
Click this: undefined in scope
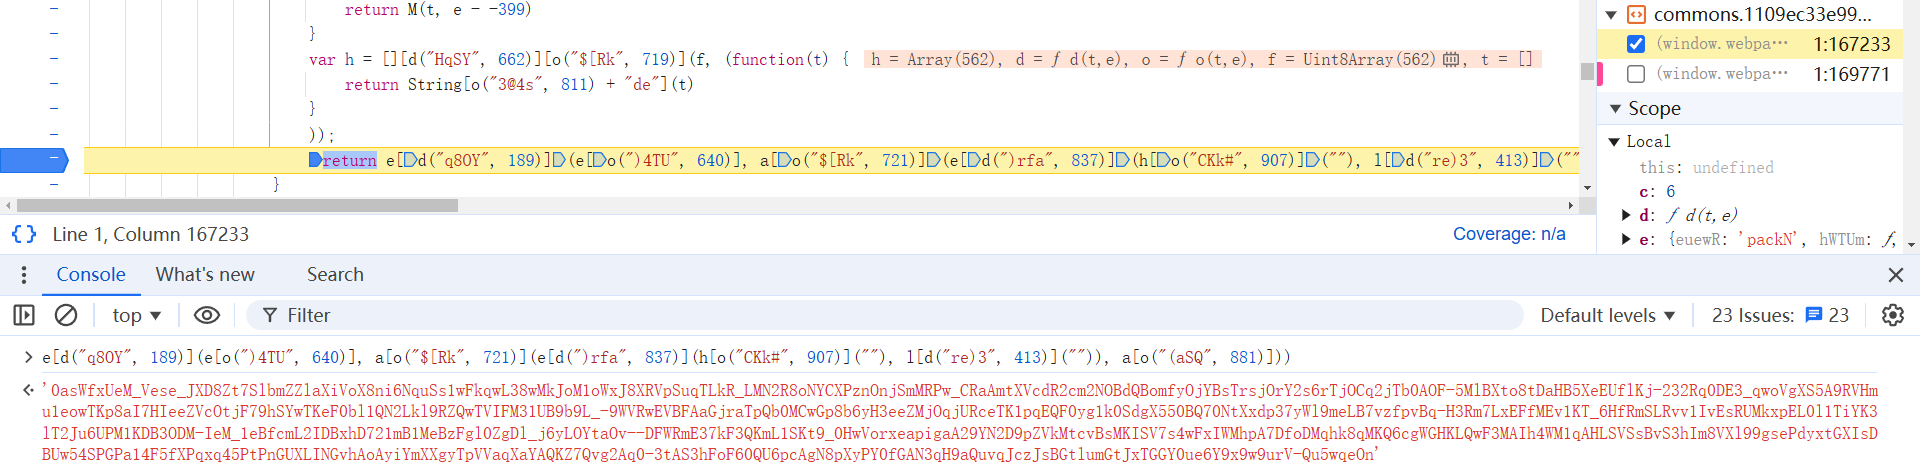pos(1706,167)
